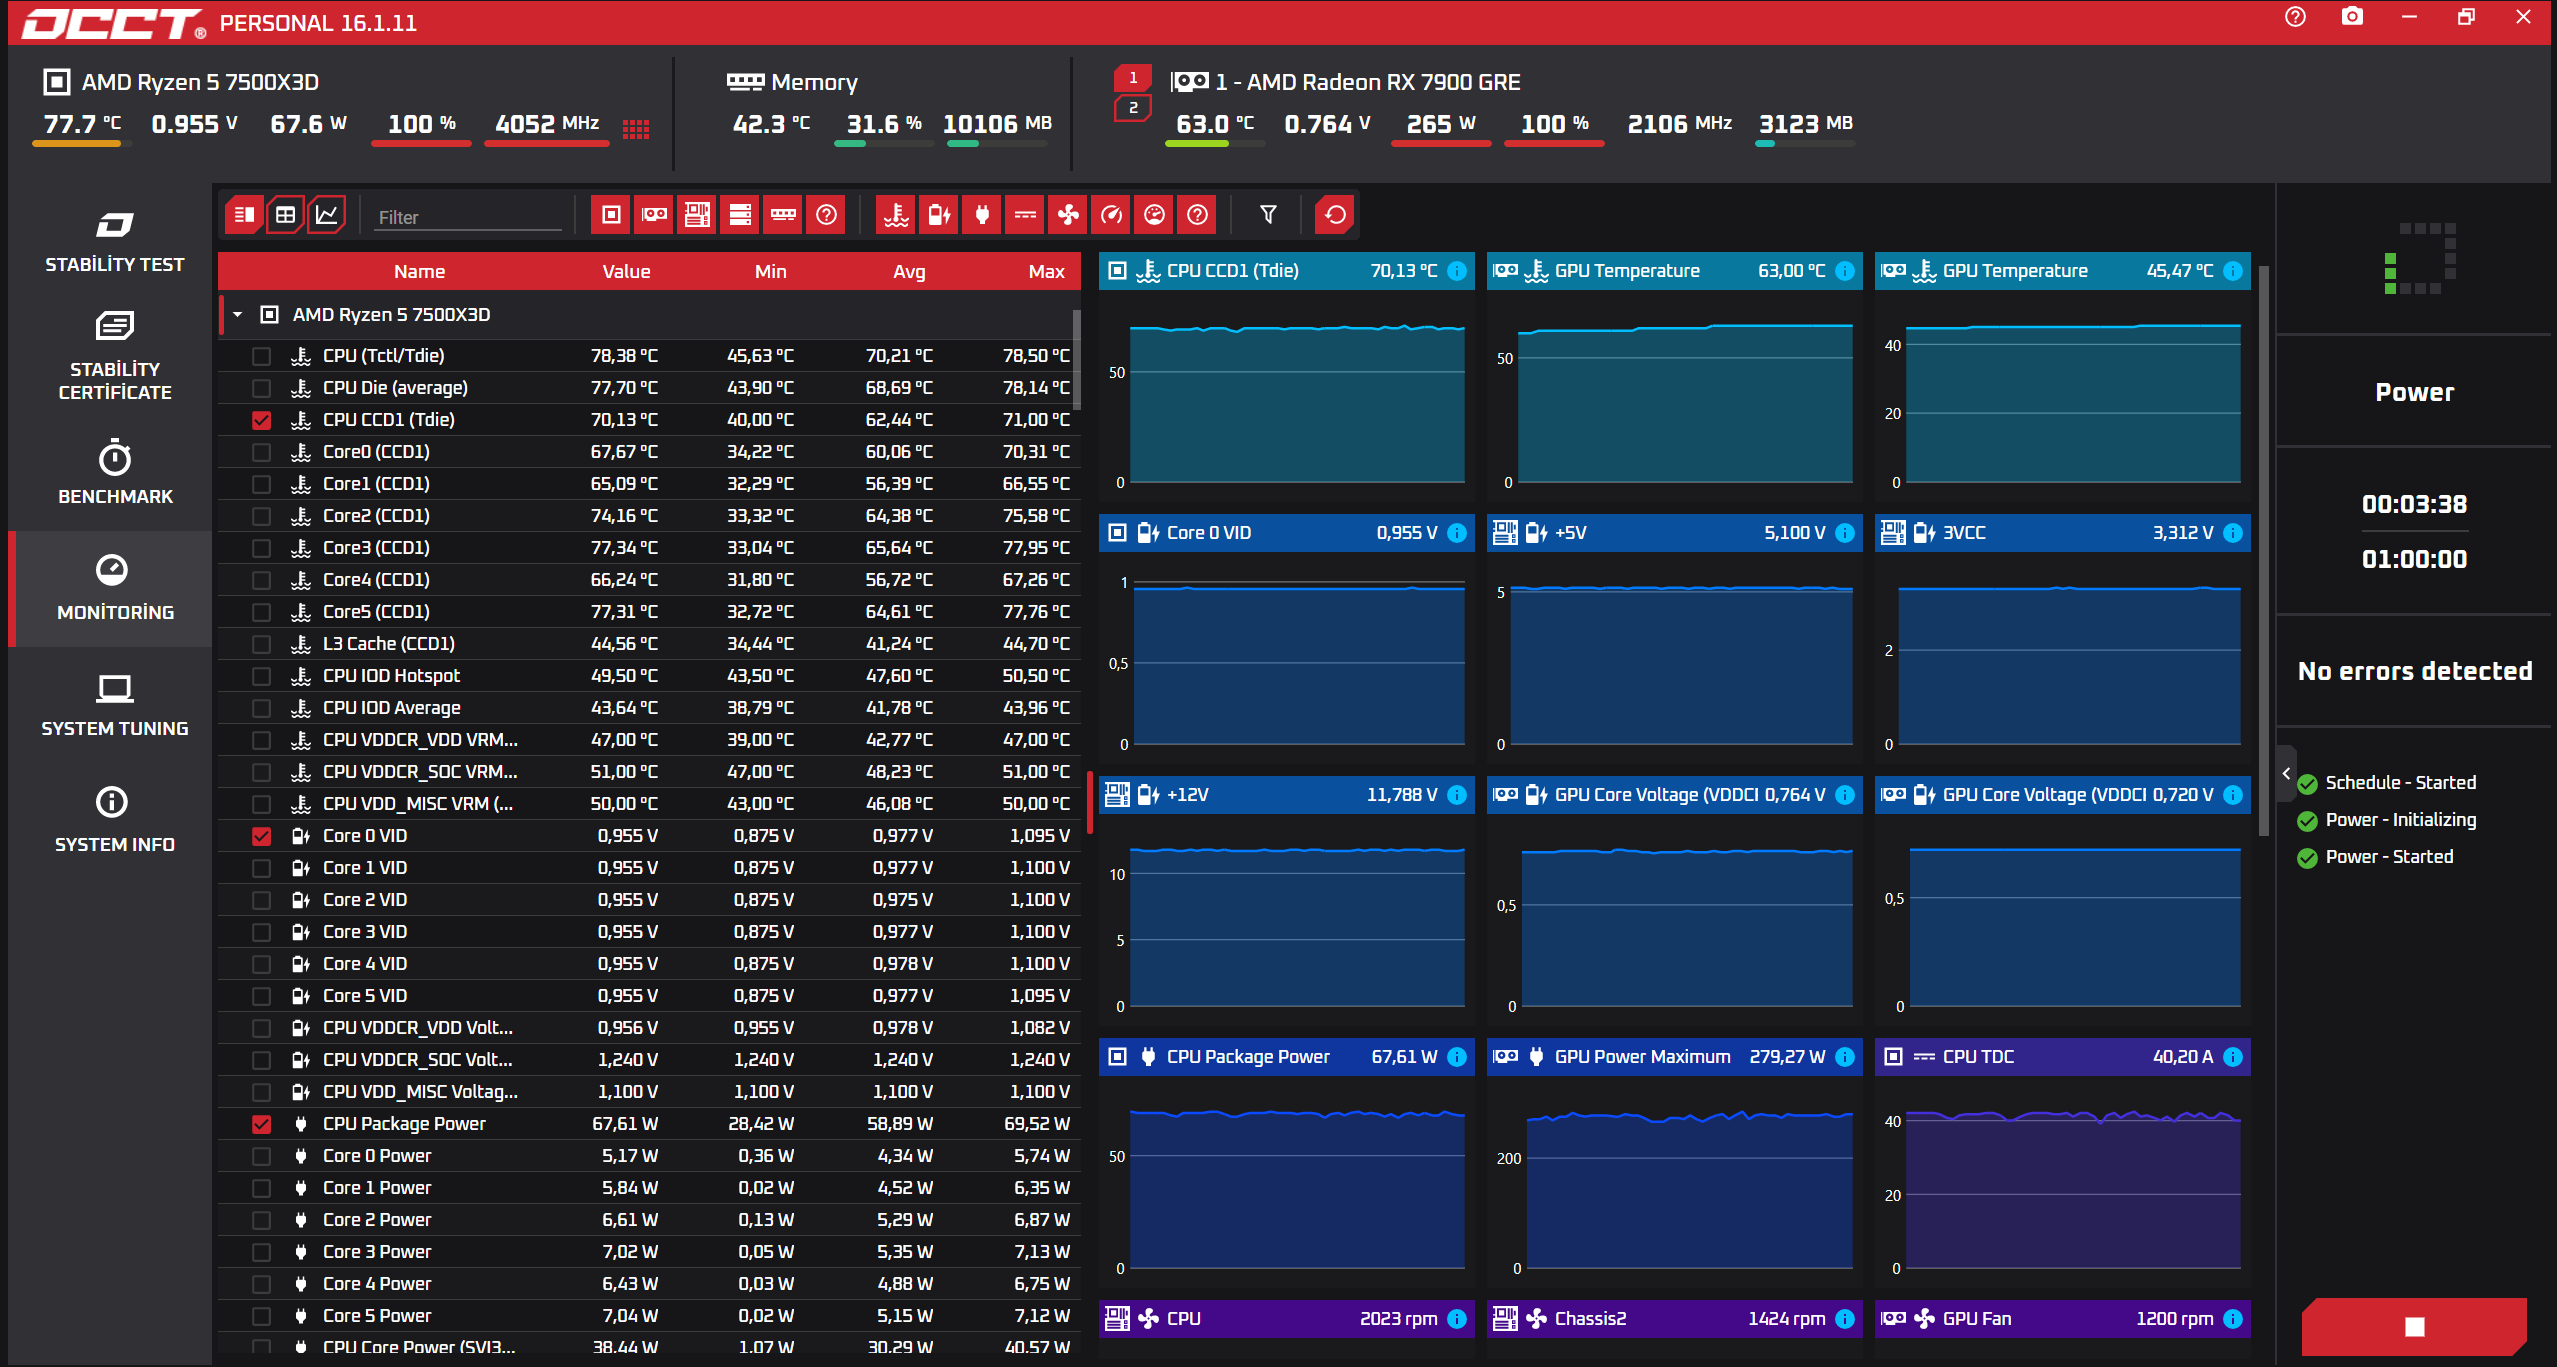The width and height of the screenshot is (2557, 1367).
Task: Check the CPU (Tctl/Tdie) row checkbox
Action: (262, 356)
